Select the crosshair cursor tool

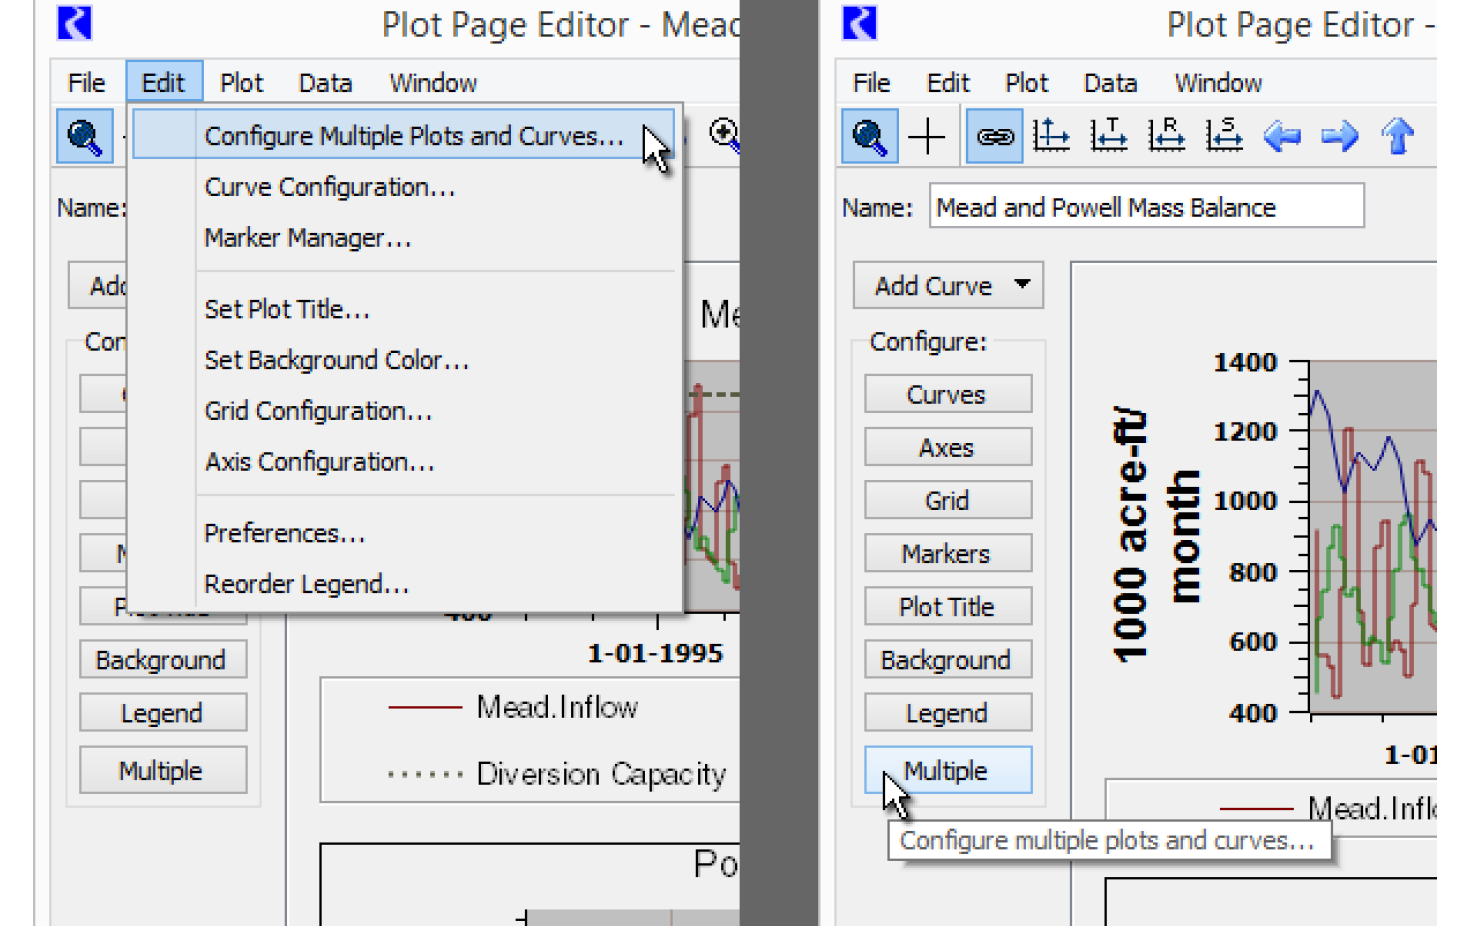(x=927, y=136)
